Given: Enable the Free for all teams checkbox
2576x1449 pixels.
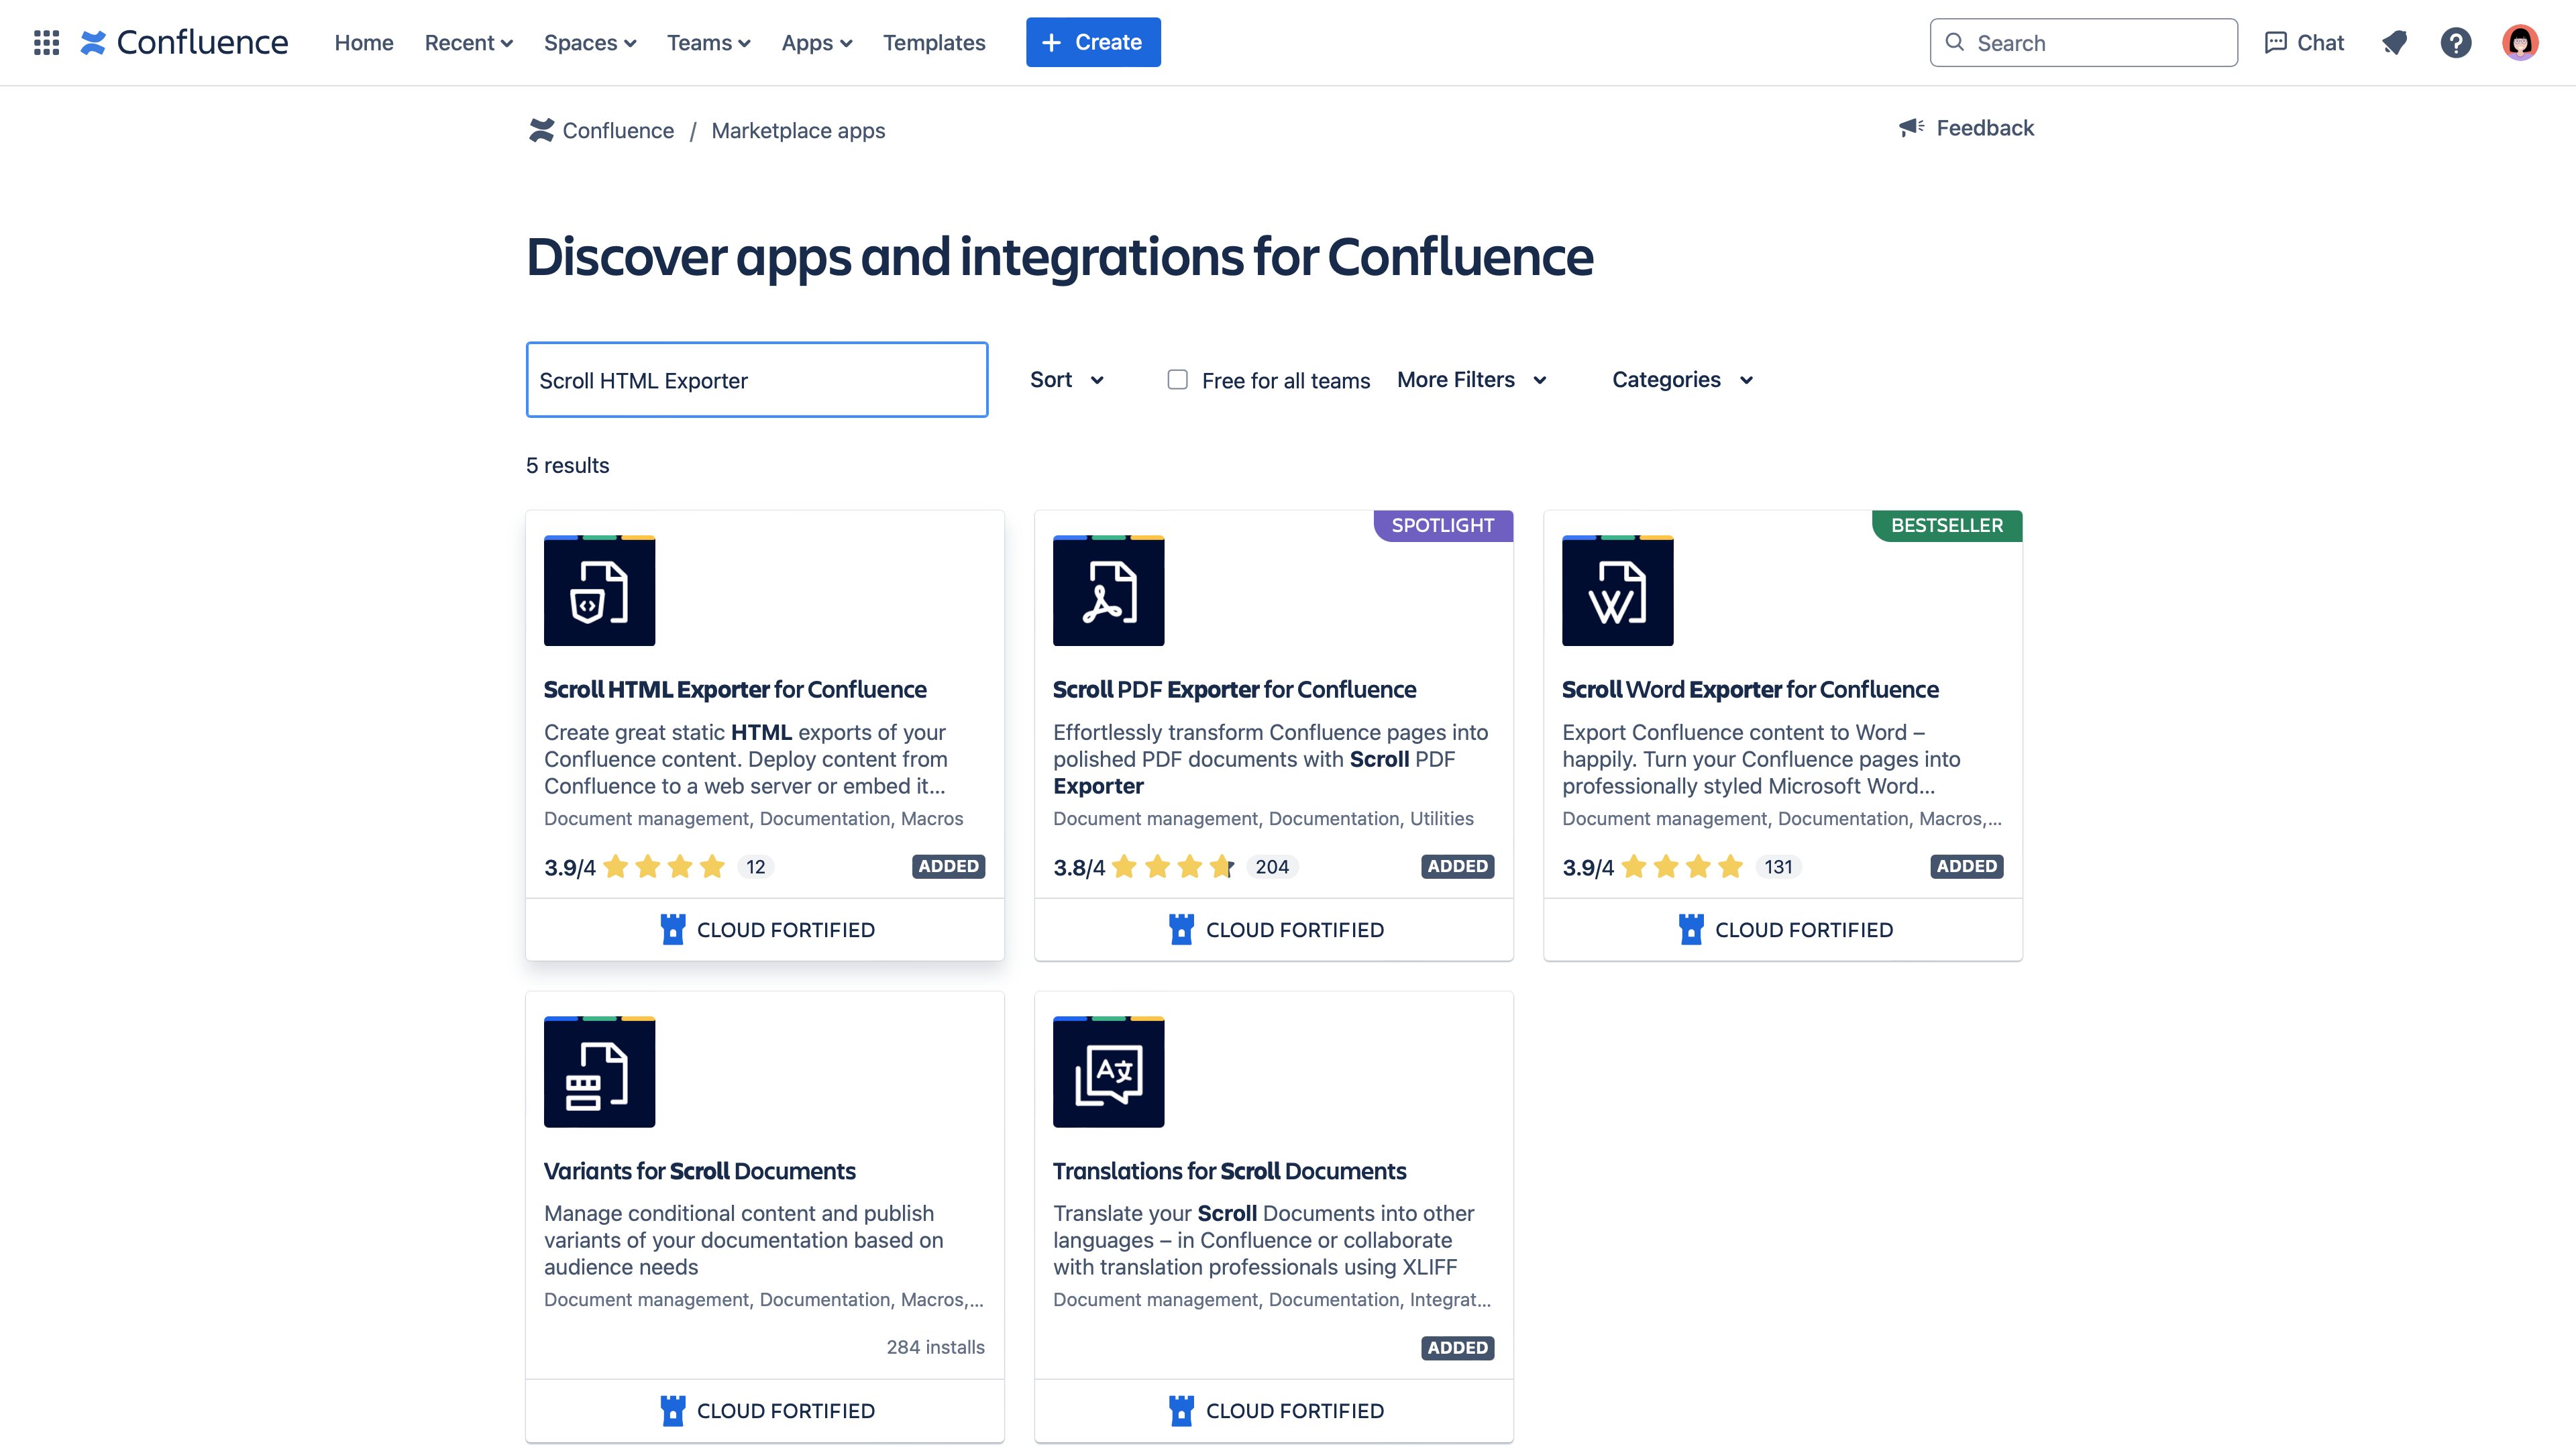Looking at the screenshot, I should pyautogui.click(x=1177, y=379).
